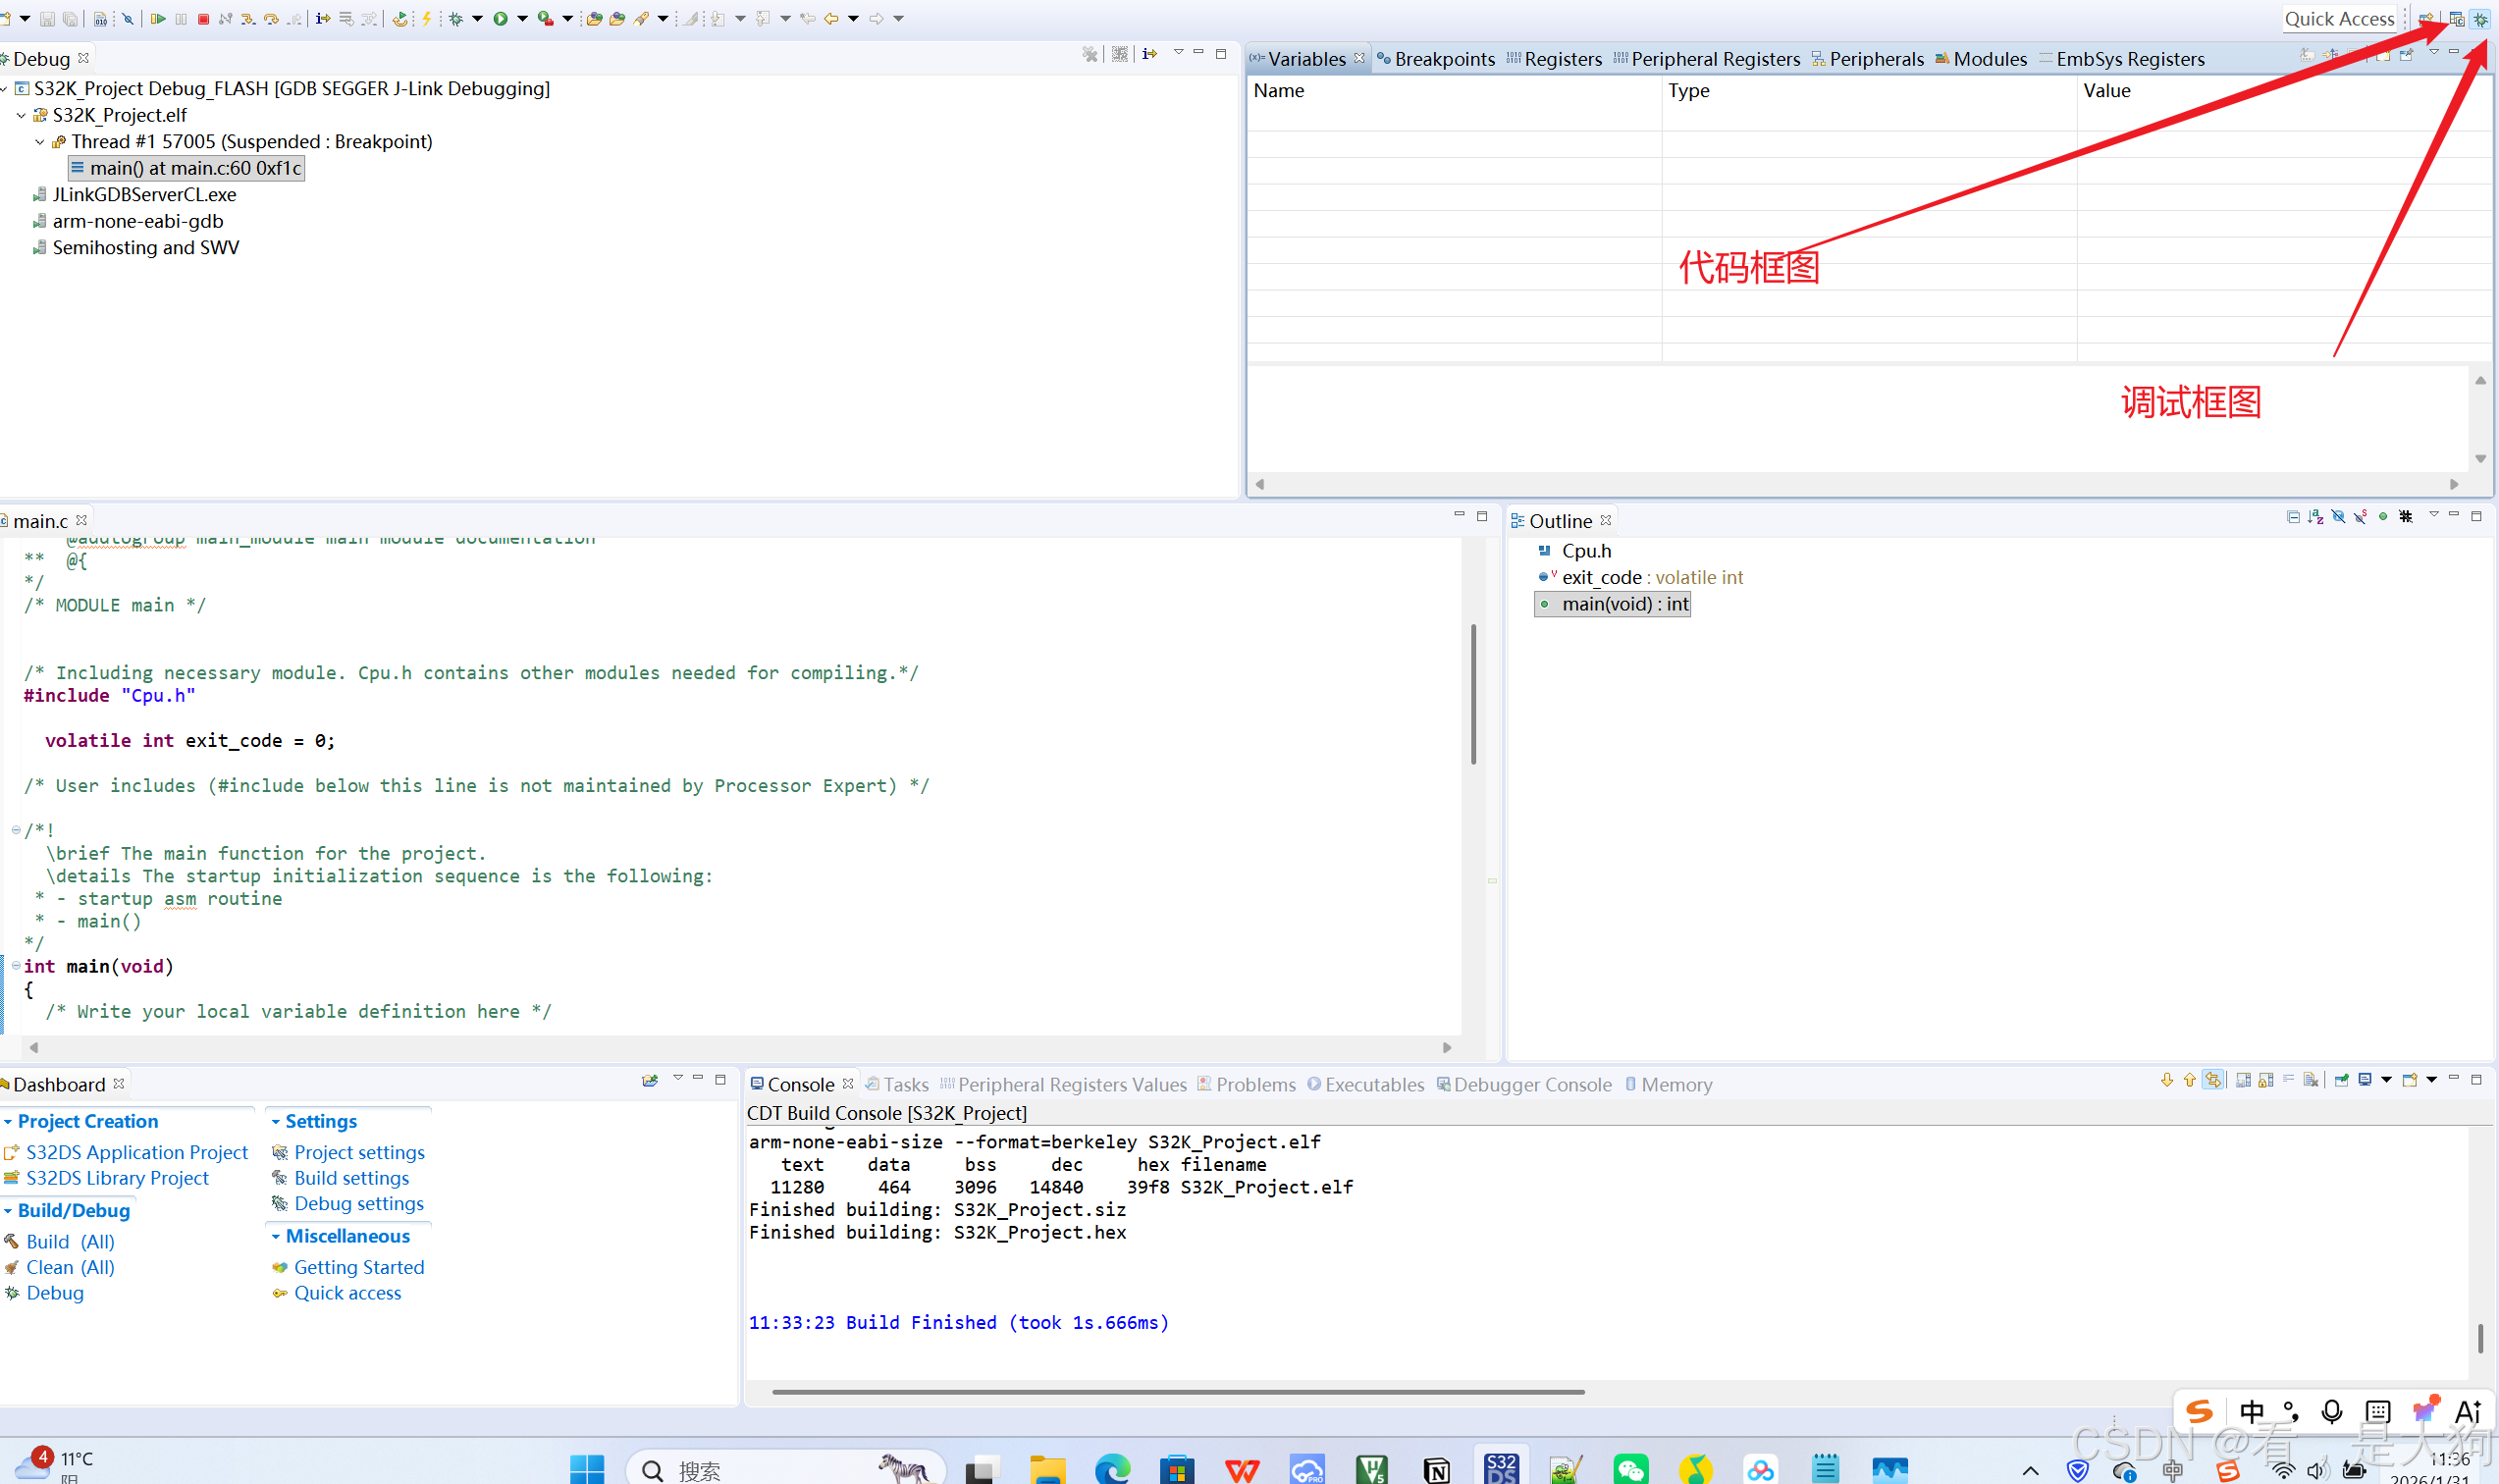Collapse the Project Creation section

(8, 1122)
